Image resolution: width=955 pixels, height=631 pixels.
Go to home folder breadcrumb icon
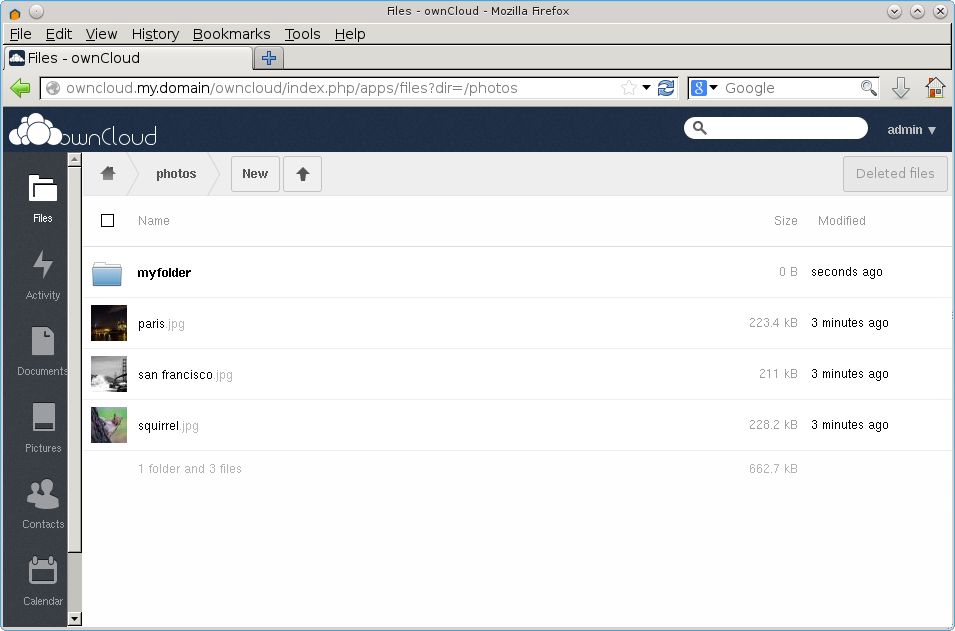pyautogui.click(x=108, y=174)
